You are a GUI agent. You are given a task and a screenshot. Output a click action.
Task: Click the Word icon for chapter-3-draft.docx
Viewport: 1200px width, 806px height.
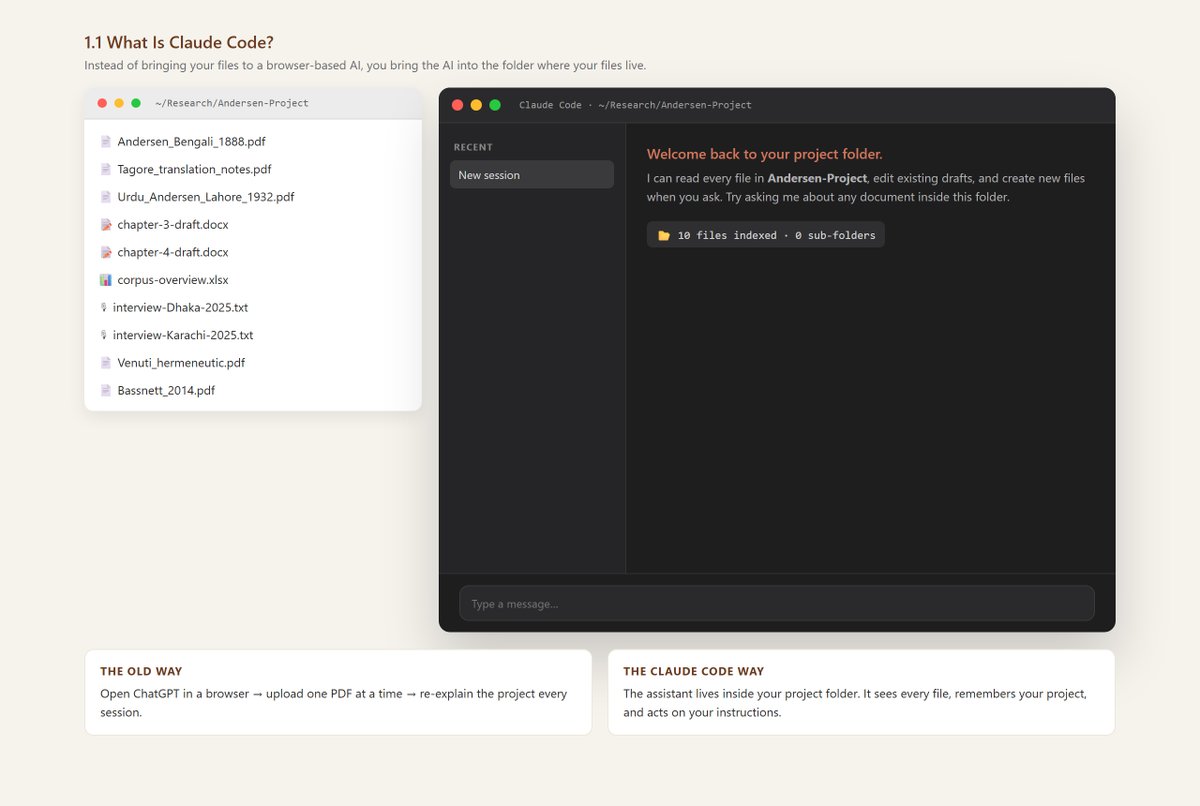106,225
